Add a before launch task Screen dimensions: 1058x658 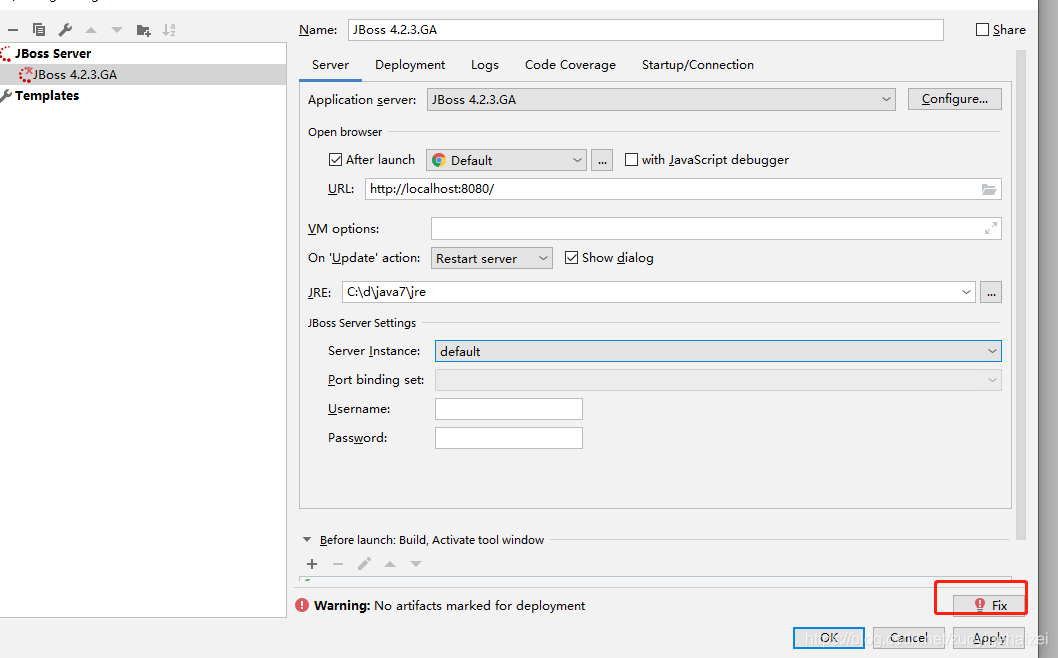(x=312, y=564)
